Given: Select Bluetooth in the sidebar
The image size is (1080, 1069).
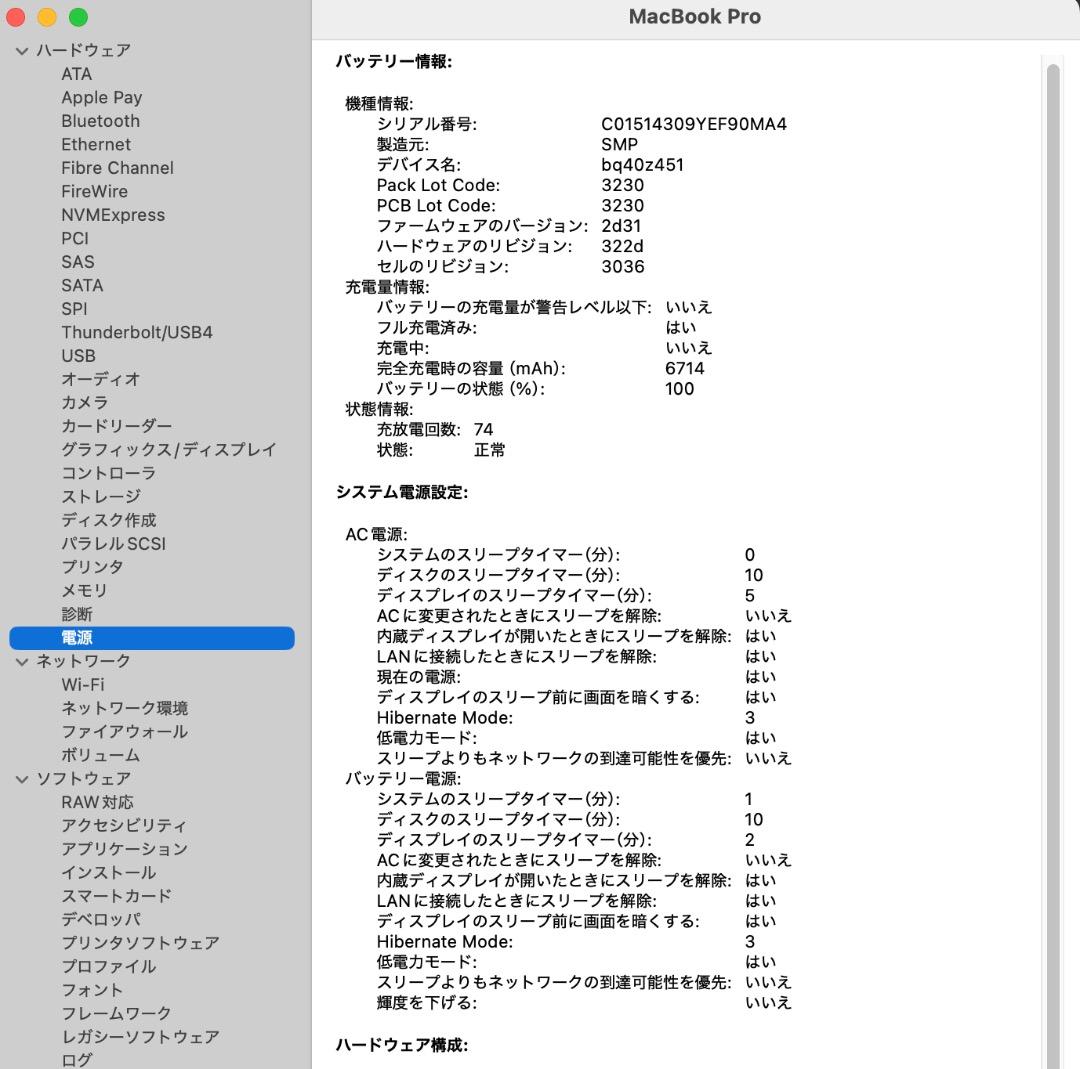Looking at the screenshot, I should pos(100,120).
